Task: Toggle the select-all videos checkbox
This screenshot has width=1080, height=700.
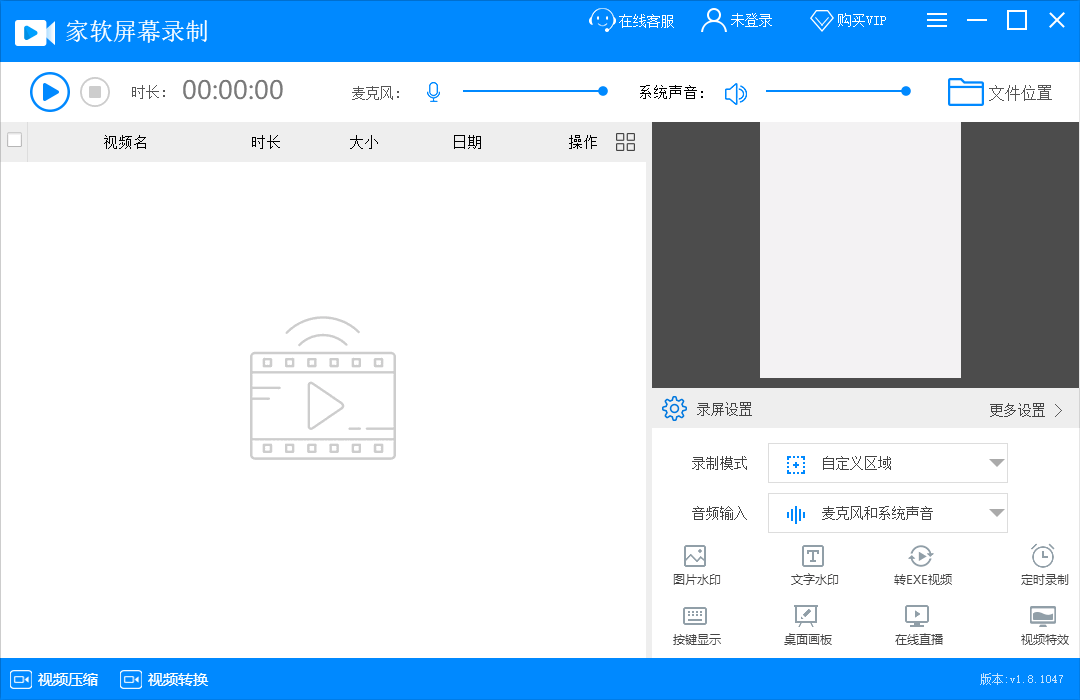Action: [x=14, y=140]
